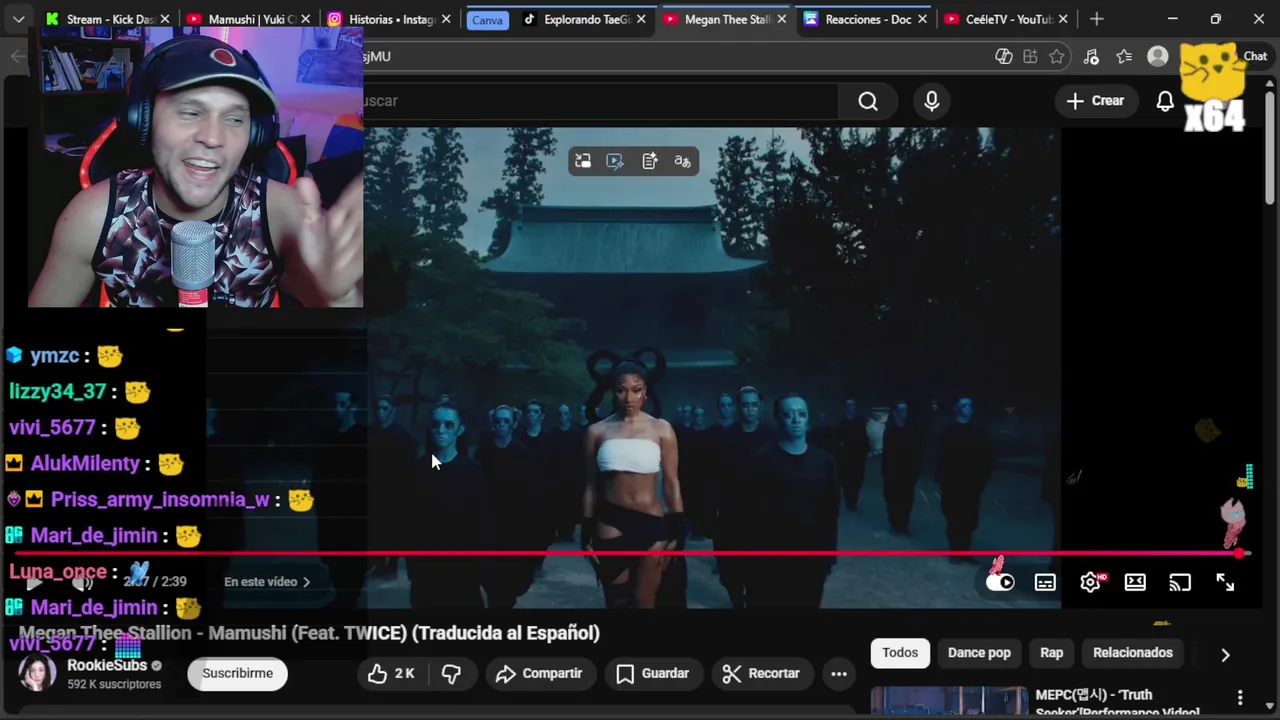Switch to 'CeéleTV - YouTube' browser tab
Image resolution: width=1280 pixels, height=720 pixels.
coord(1008,19)
